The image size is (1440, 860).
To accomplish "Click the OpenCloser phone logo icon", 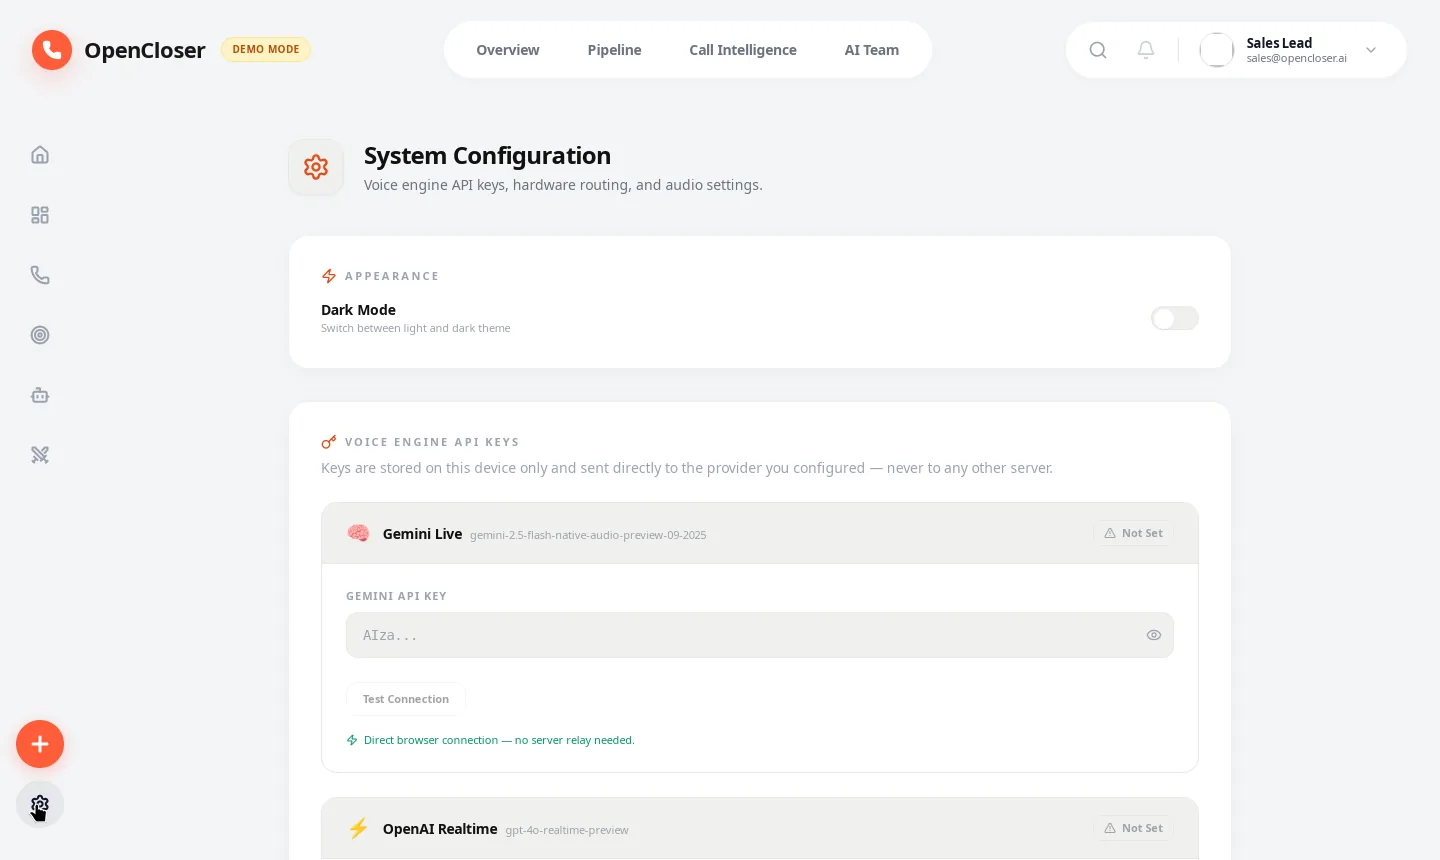I will point(52,50).
